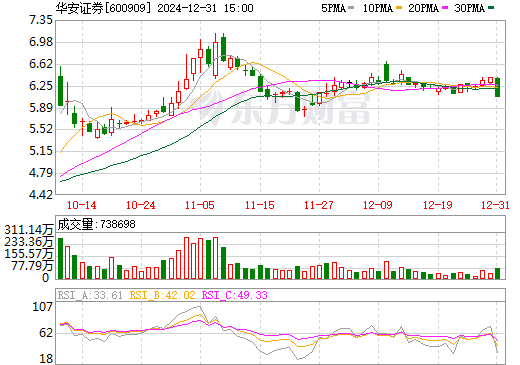
Task: Click the 107 RSI axis label
Action: (x=42, y=307)
